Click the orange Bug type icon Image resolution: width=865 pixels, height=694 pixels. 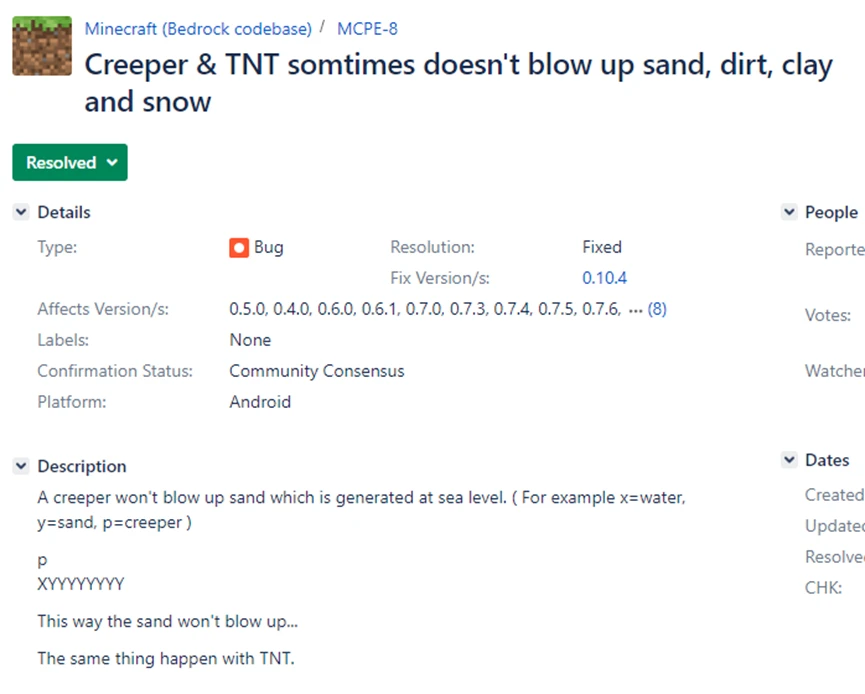[239, 248]
